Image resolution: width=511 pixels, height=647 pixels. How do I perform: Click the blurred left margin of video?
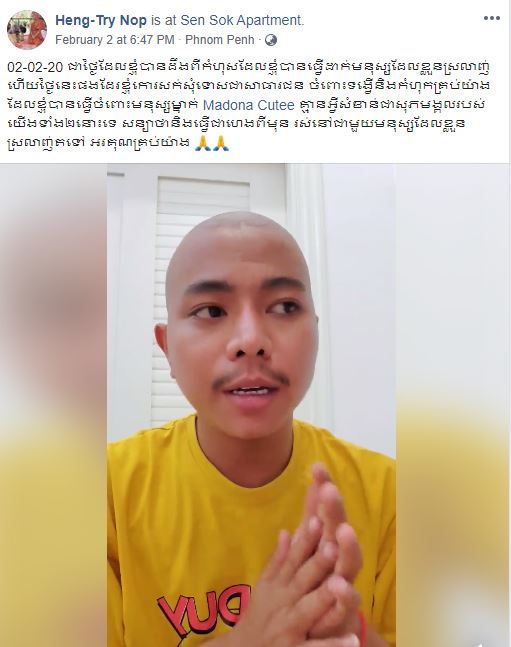(54, 405)
